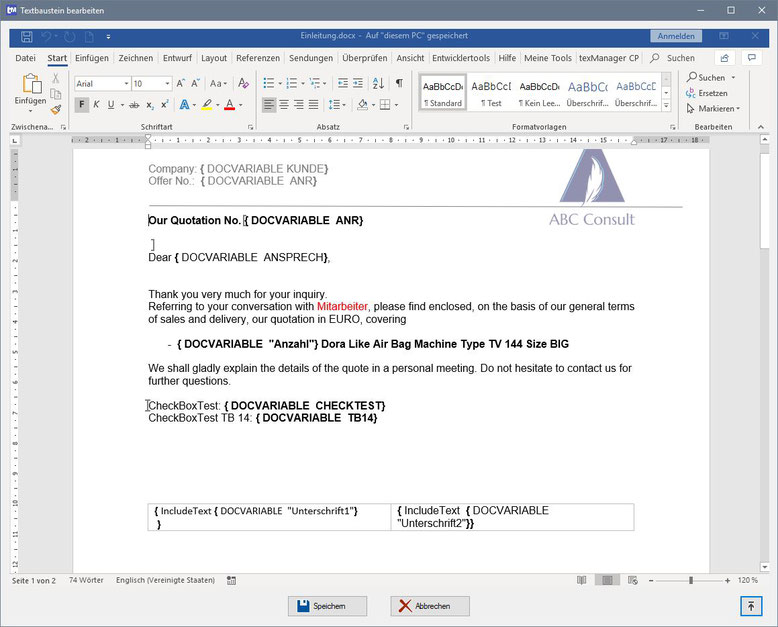
Task: Decrease paragraph indent
Action: click(343, 83)
